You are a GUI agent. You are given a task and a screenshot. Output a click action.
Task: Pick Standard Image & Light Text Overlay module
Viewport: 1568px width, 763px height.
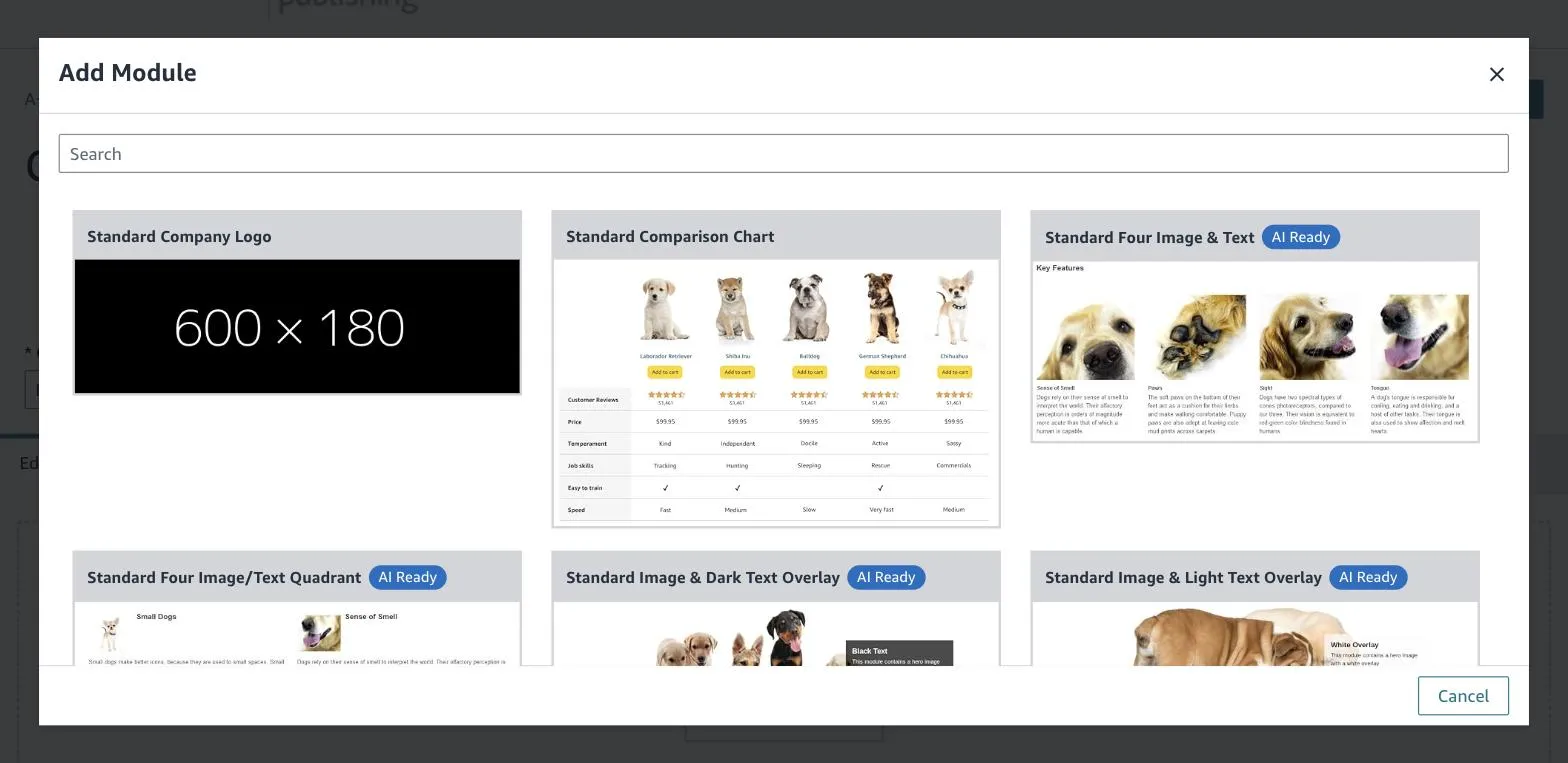pyautogui.click(x=1255, y=608)
